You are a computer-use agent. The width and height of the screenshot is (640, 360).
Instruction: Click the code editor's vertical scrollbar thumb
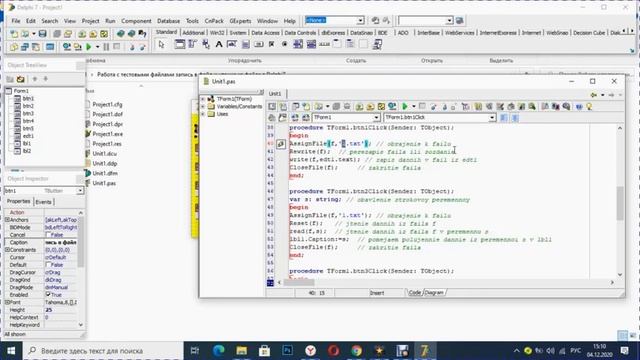[620, 203]
